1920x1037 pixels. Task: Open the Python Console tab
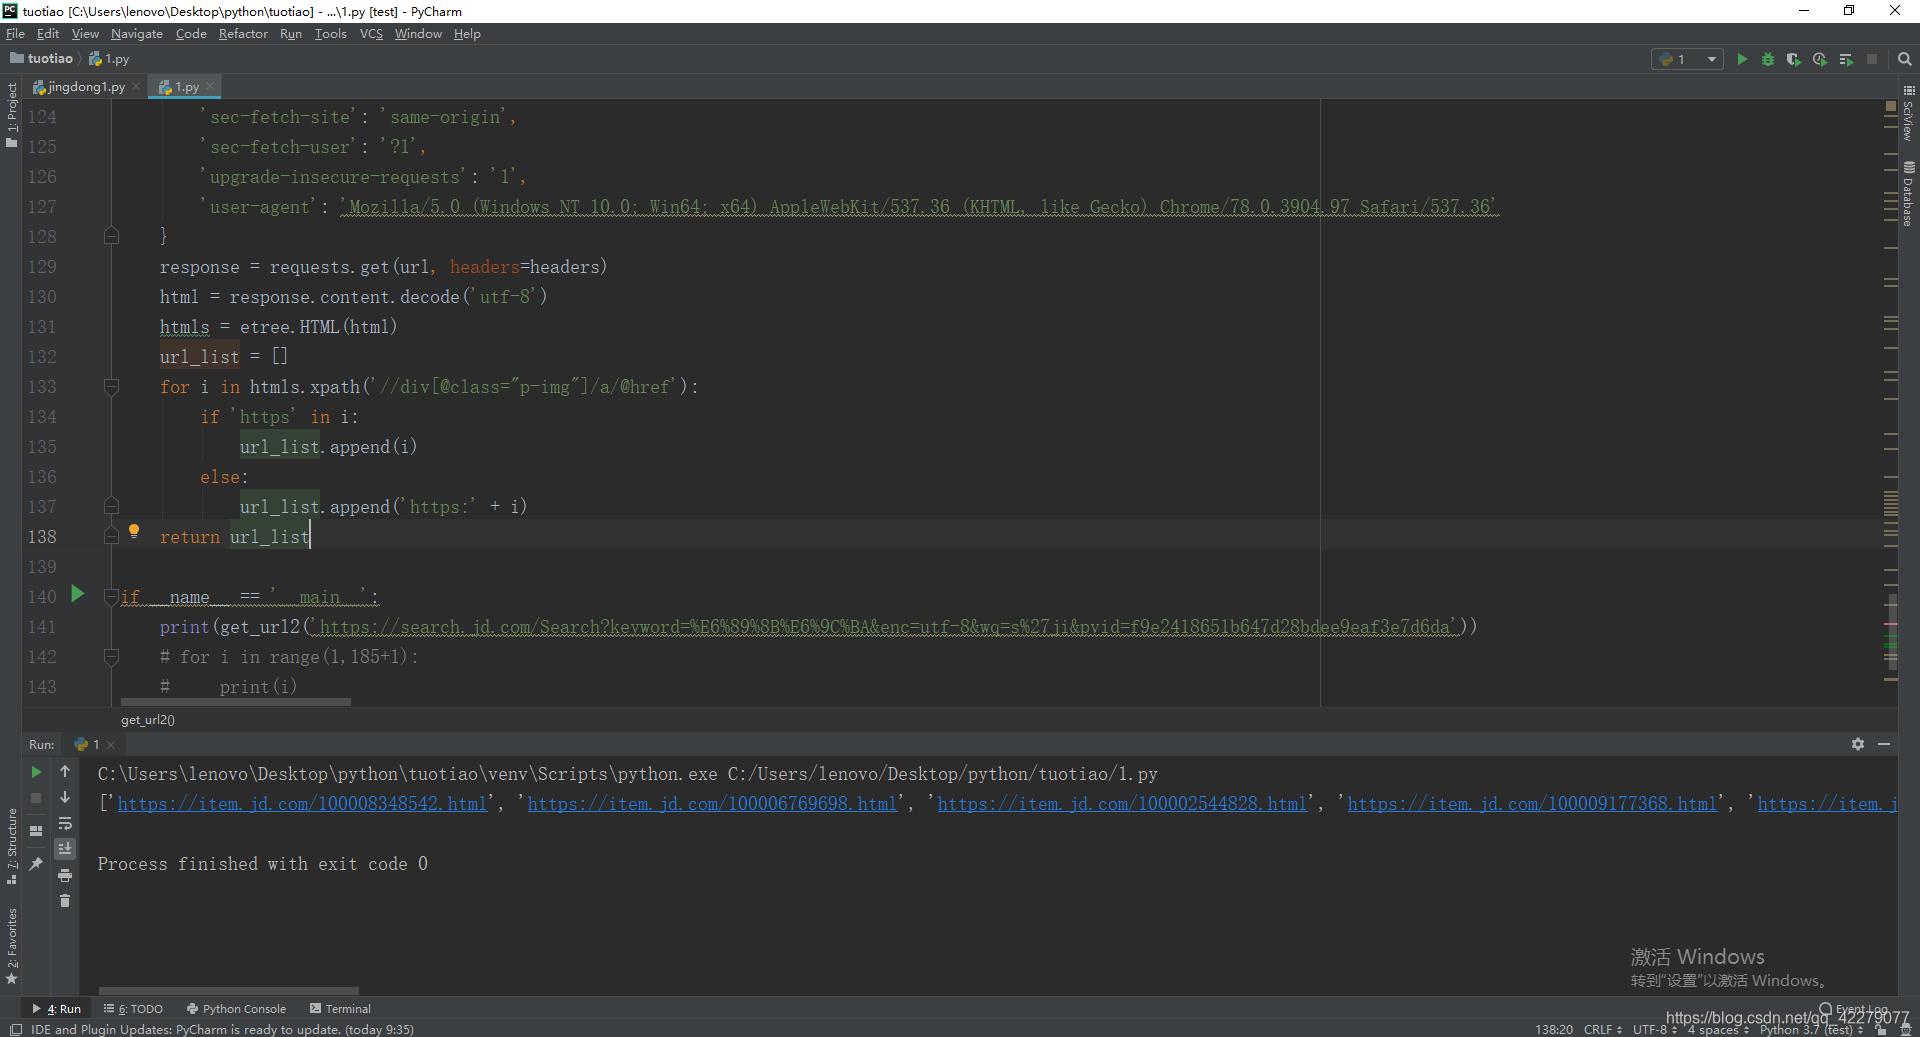[237, 1009]
